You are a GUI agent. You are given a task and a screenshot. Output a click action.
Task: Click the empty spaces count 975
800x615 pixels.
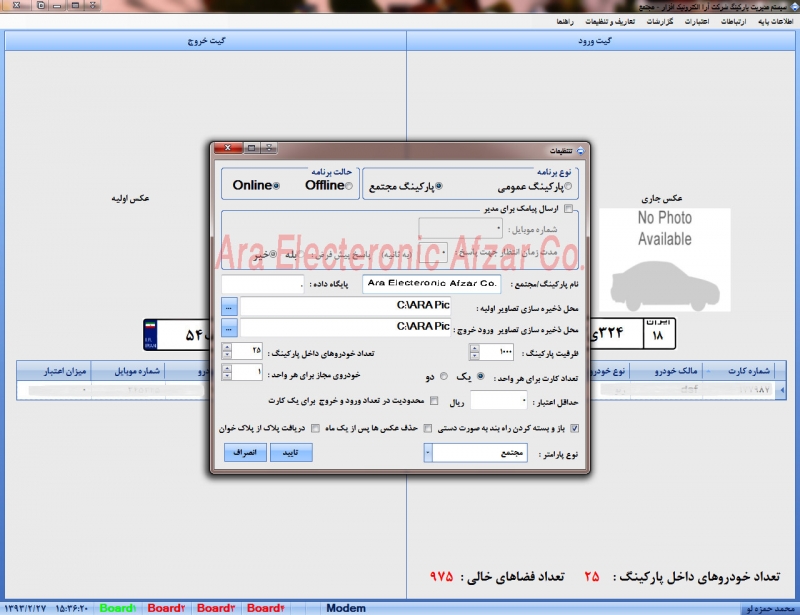point(441,576)
